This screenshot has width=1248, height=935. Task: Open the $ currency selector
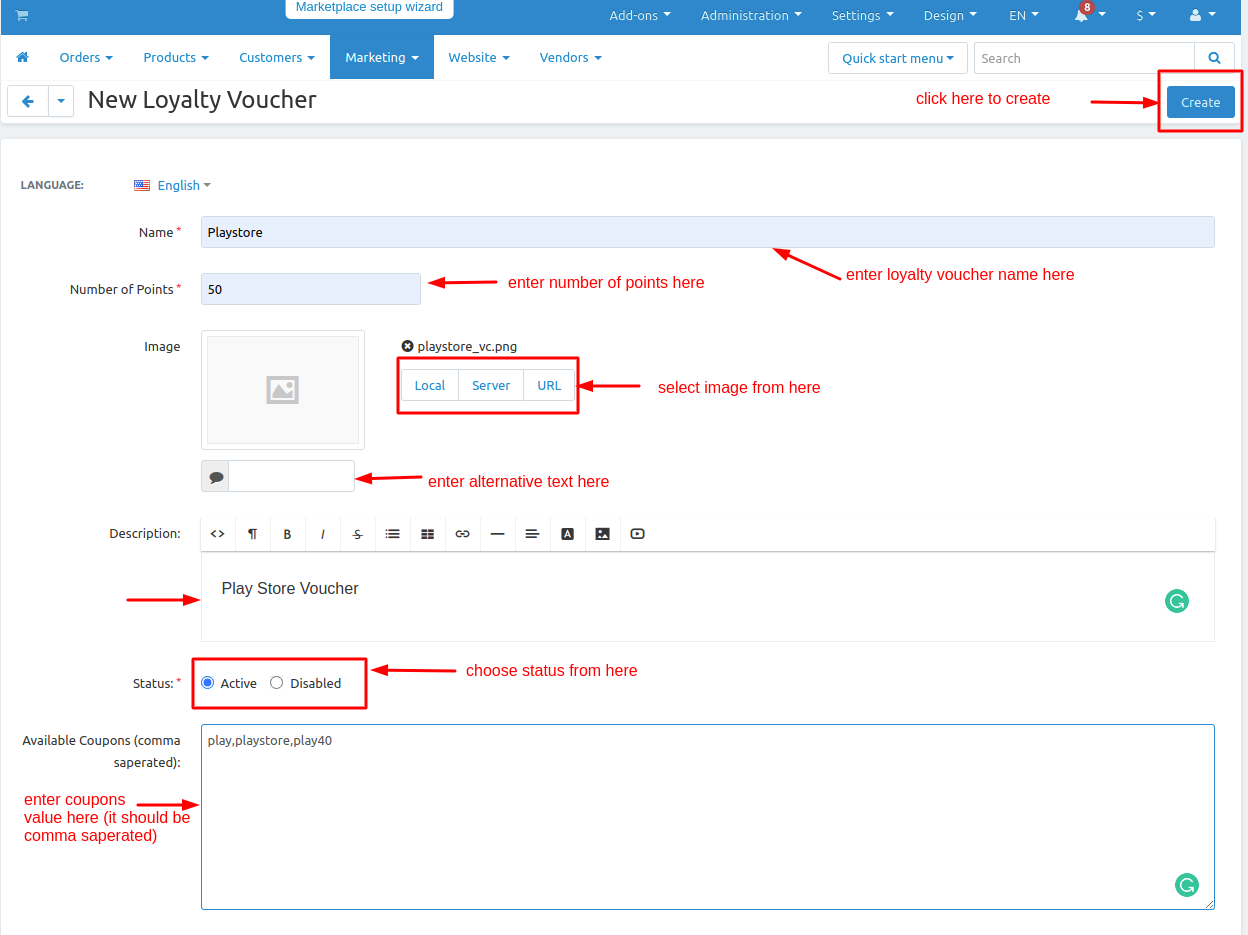(1146, 15)
